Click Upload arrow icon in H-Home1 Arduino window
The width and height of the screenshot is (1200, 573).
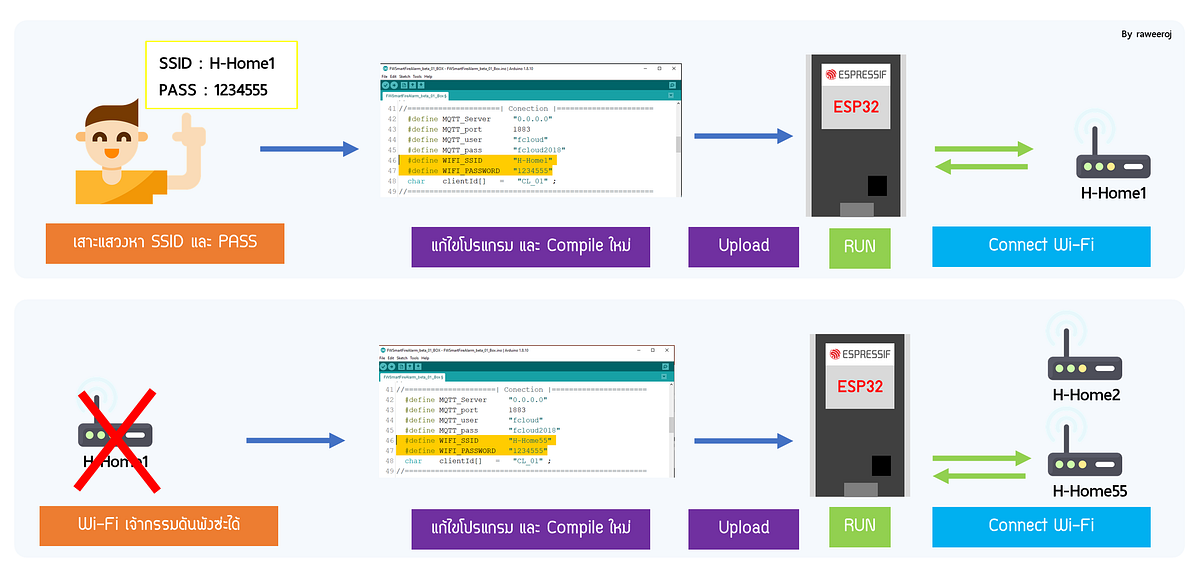click(x=394, y=86)
